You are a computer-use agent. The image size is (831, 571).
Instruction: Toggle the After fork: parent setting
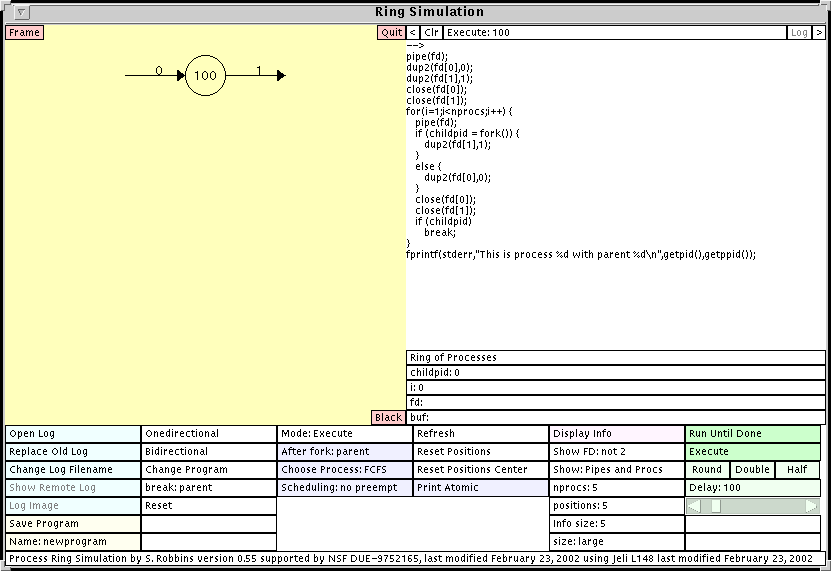pyautogui.click(x=345, y=452)
